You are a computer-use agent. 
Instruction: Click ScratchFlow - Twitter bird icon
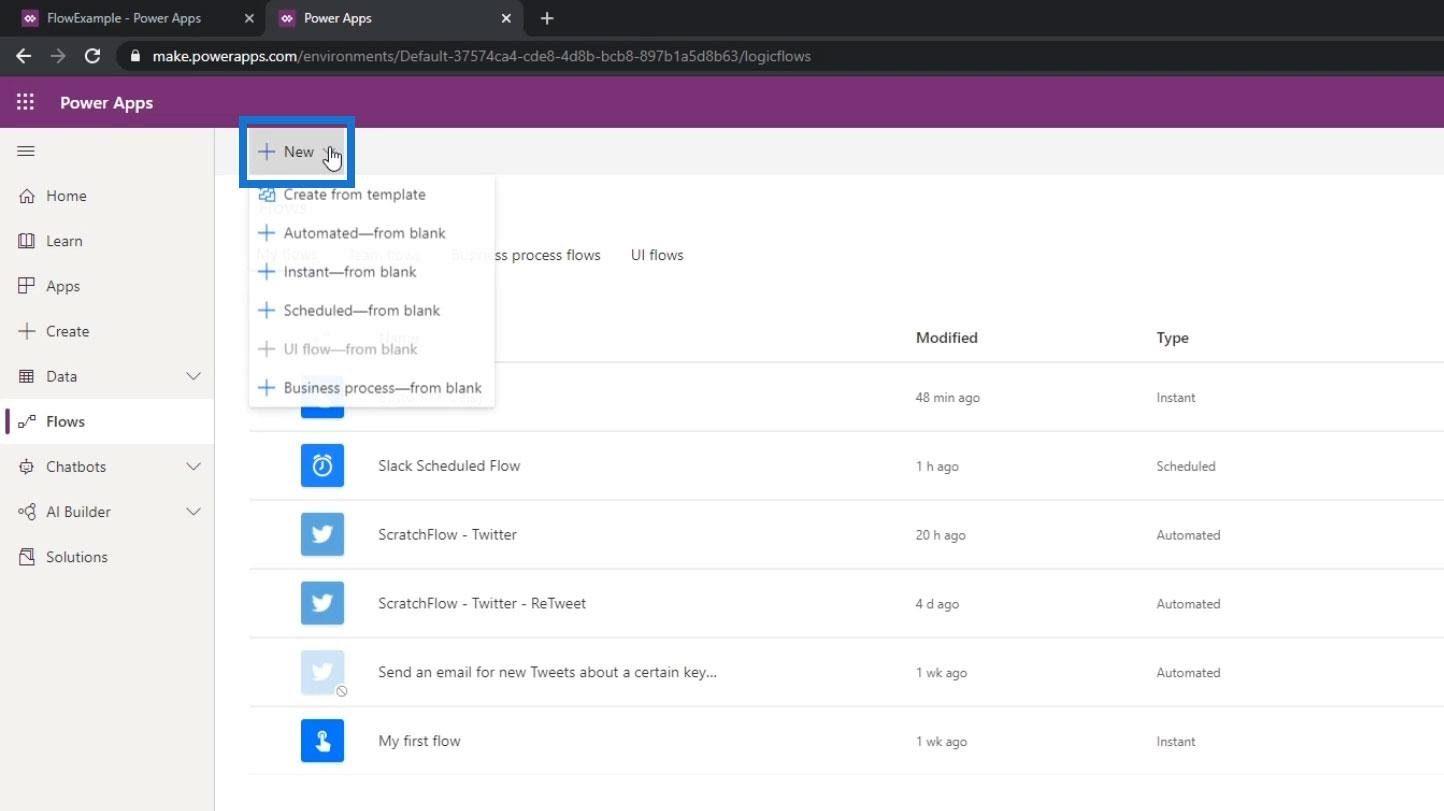[x=322, y=535]
